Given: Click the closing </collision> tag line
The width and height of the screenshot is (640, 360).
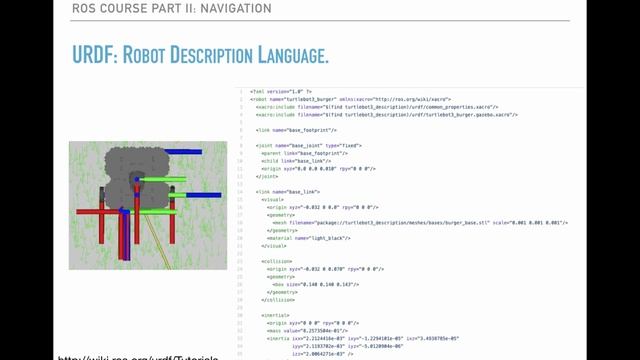Looking at the screenshot, I should click(278, 300).
